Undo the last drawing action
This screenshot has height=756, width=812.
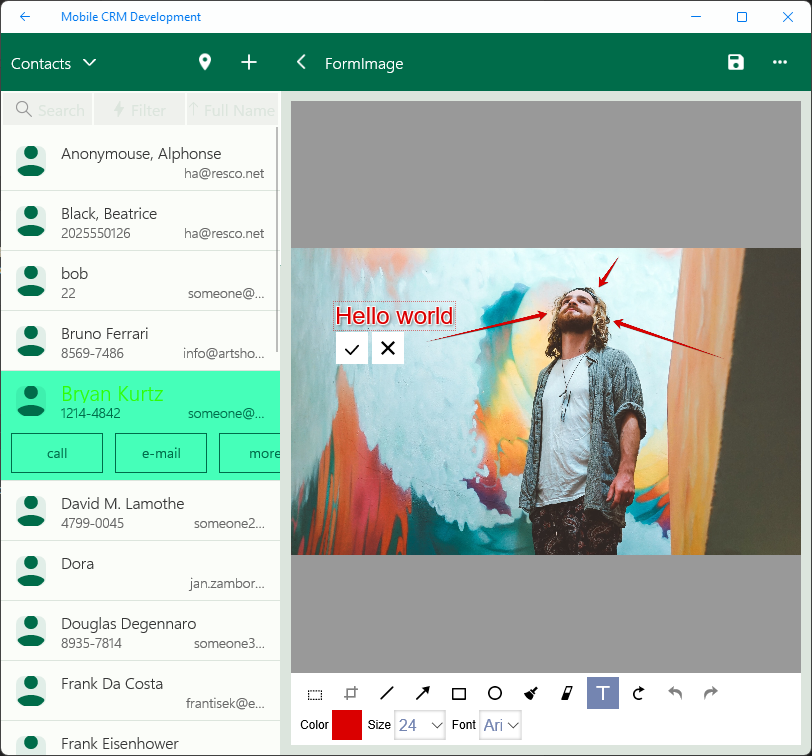coord(675,693)
